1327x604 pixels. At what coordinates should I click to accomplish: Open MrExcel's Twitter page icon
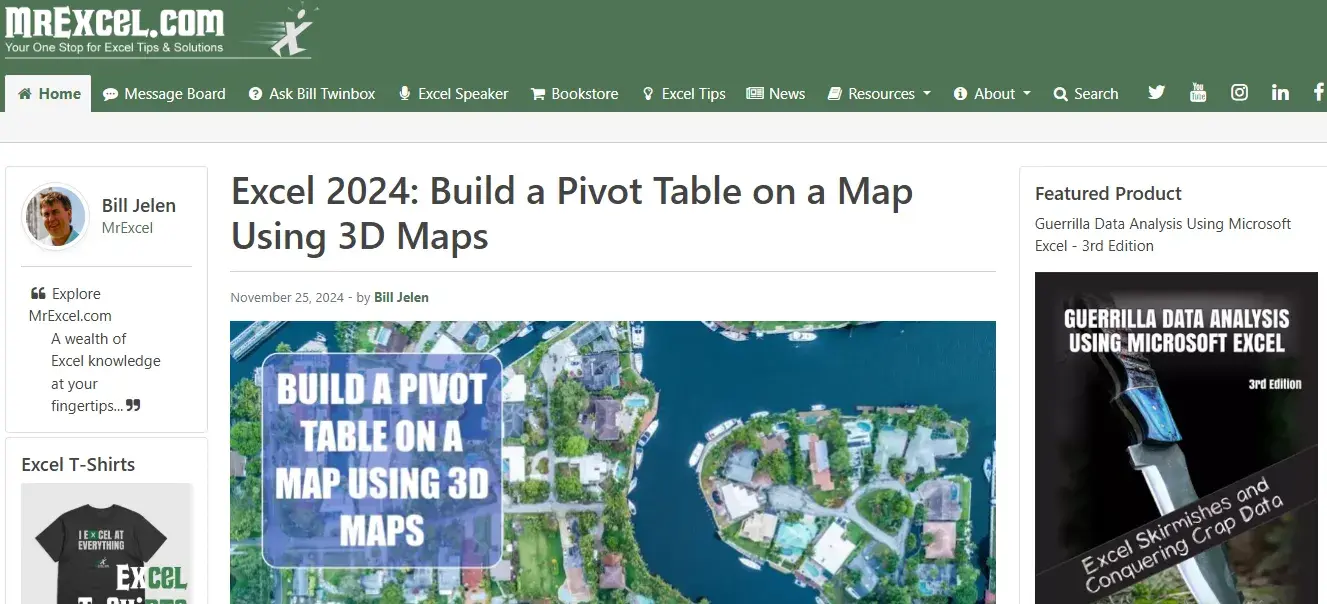point(1157,93)
